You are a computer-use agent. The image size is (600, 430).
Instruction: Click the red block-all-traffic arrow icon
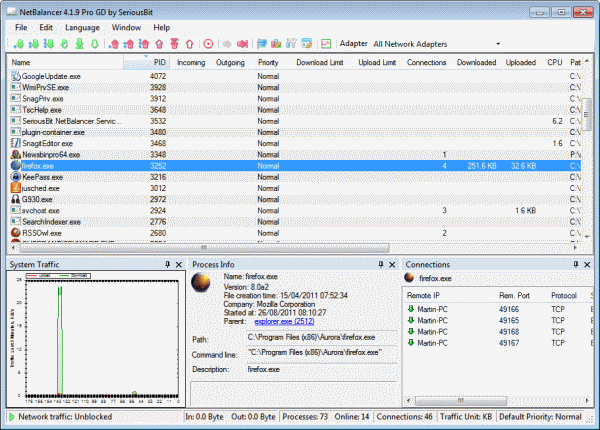[242, 44]
